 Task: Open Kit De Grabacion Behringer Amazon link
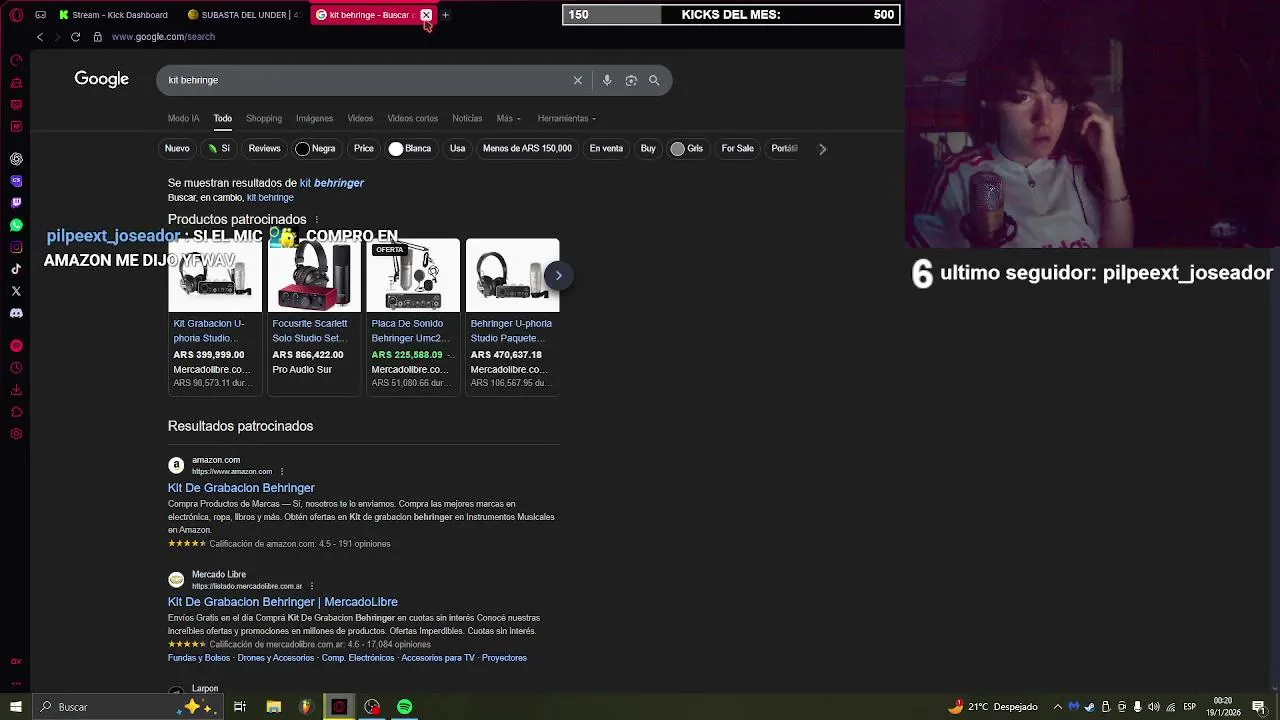241,488
